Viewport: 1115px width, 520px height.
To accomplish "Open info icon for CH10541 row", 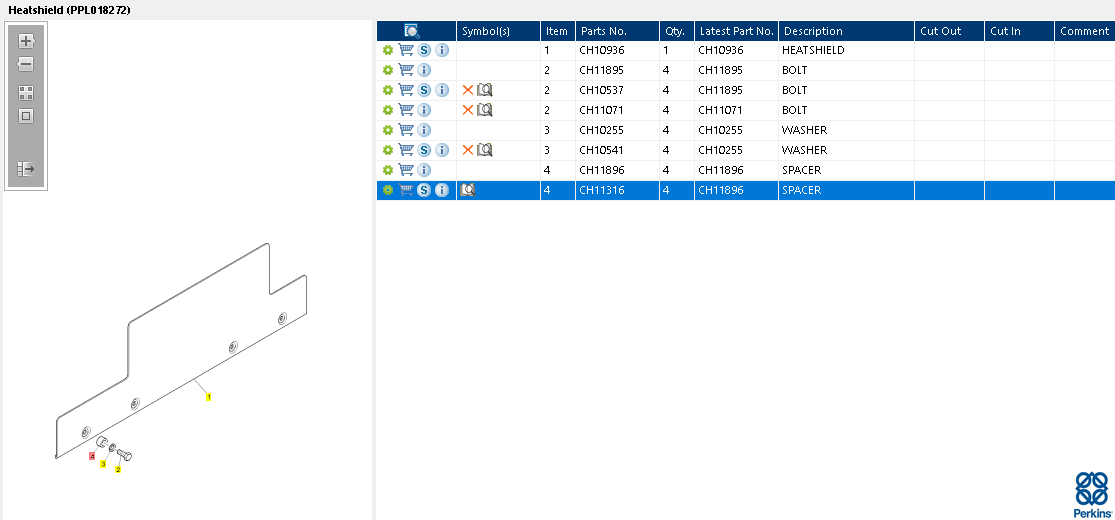I will pos(442,149).
